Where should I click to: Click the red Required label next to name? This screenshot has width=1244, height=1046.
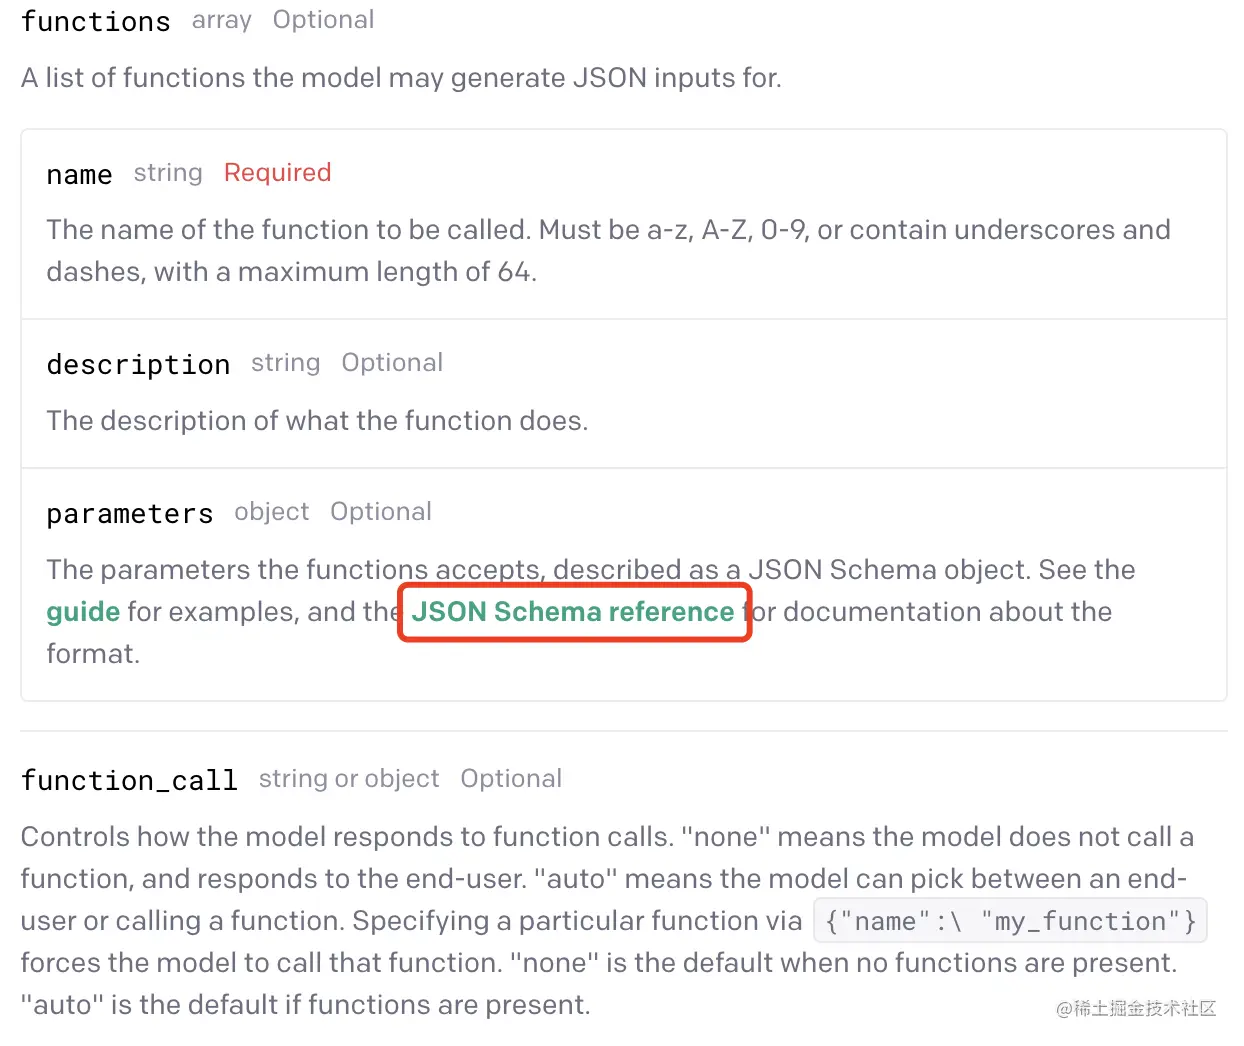tap(277, 173)
